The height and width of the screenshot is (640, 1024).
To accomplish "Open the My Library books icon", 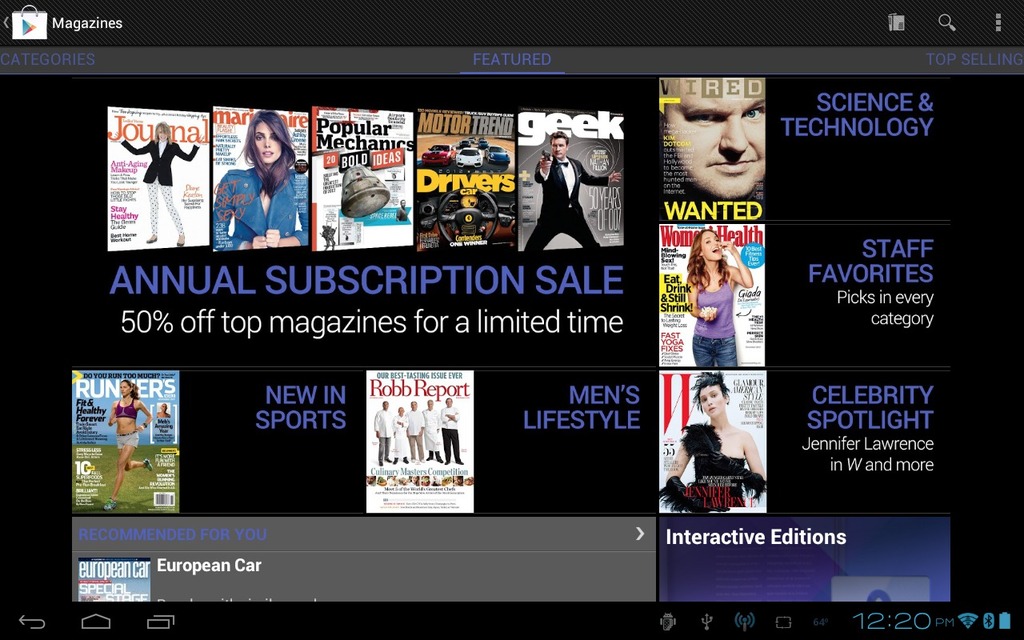I will click(897, 22).
